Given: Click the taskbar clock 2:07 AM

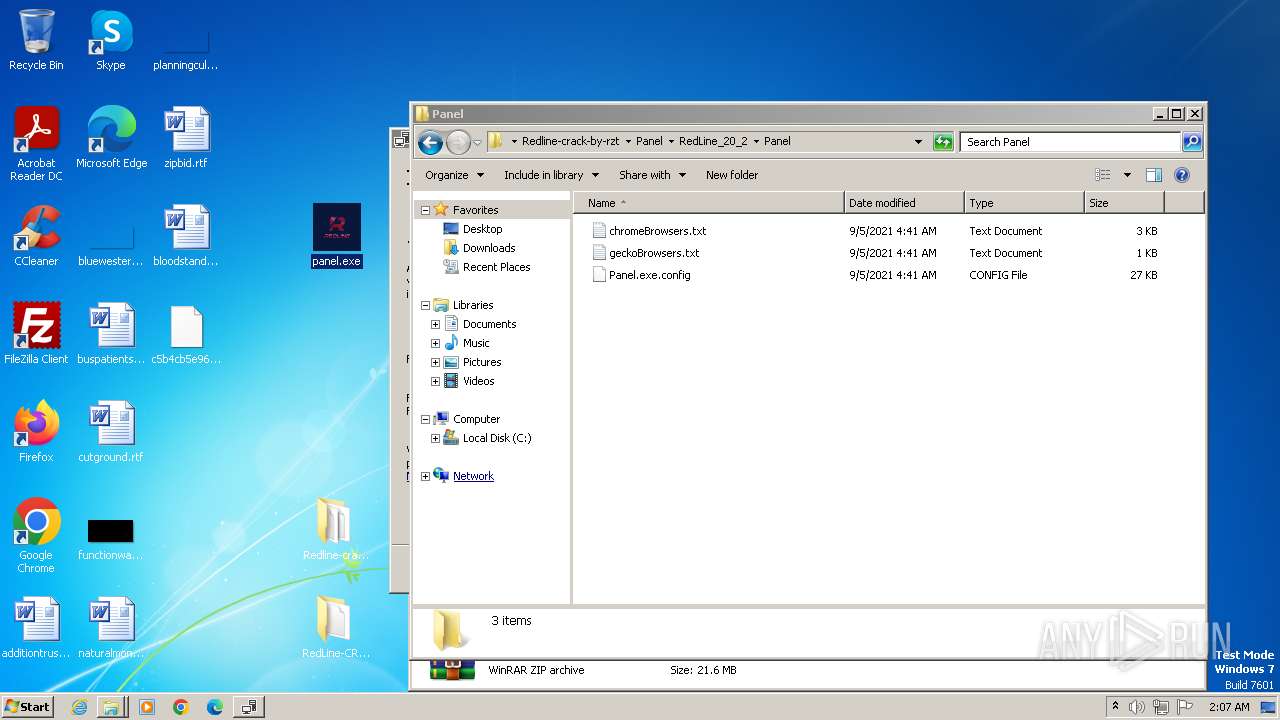Looking at the screenshot, I should click(1229, 707).
